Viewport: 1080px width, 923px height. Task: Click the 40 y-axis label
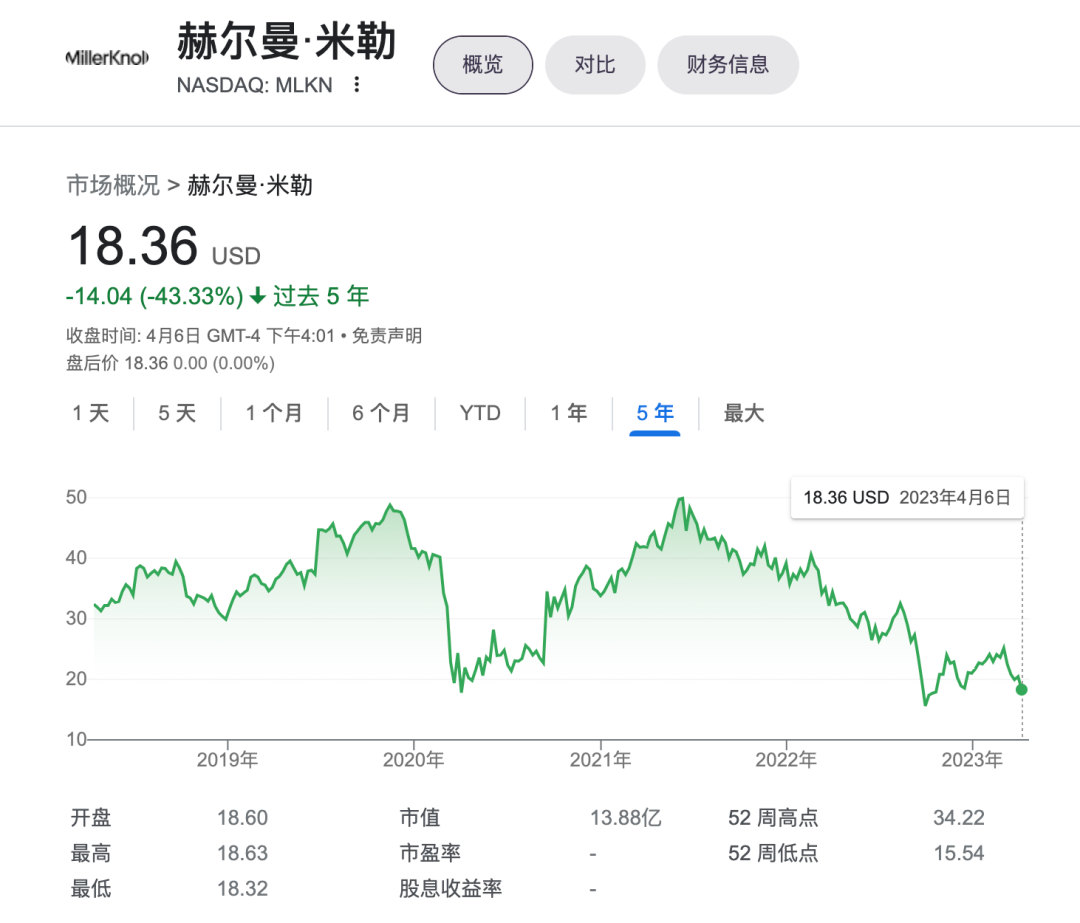point(76,558)
